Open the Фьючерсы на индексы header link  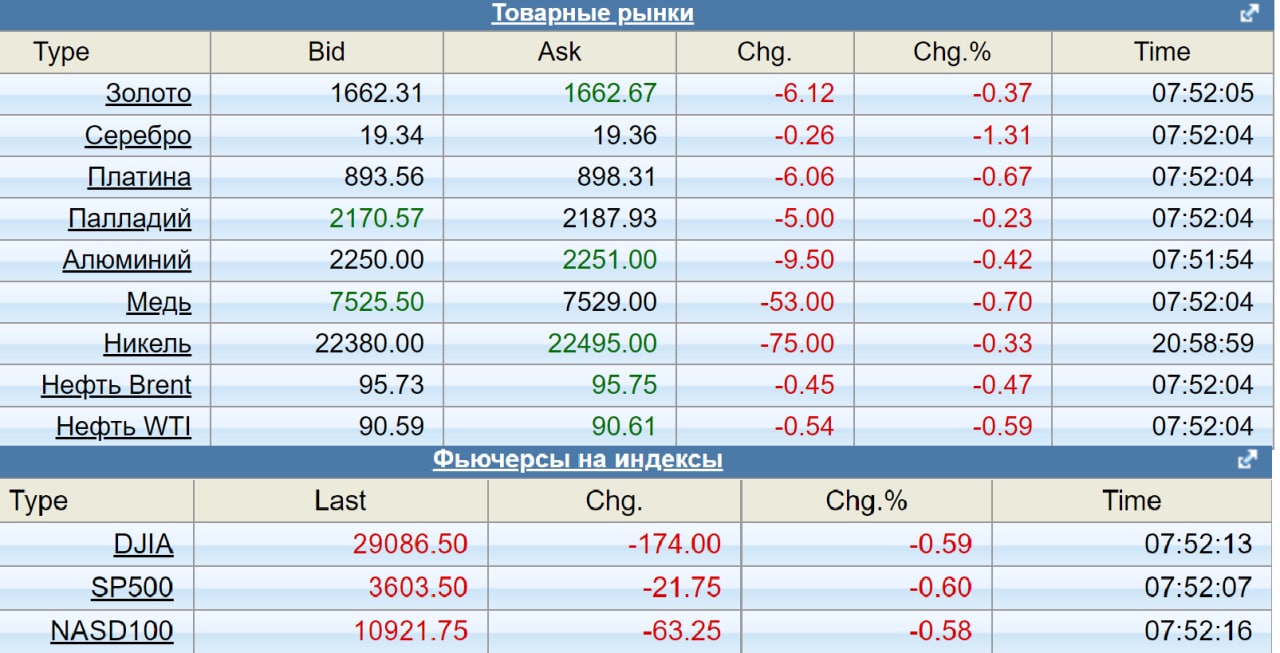coord(577,460)
